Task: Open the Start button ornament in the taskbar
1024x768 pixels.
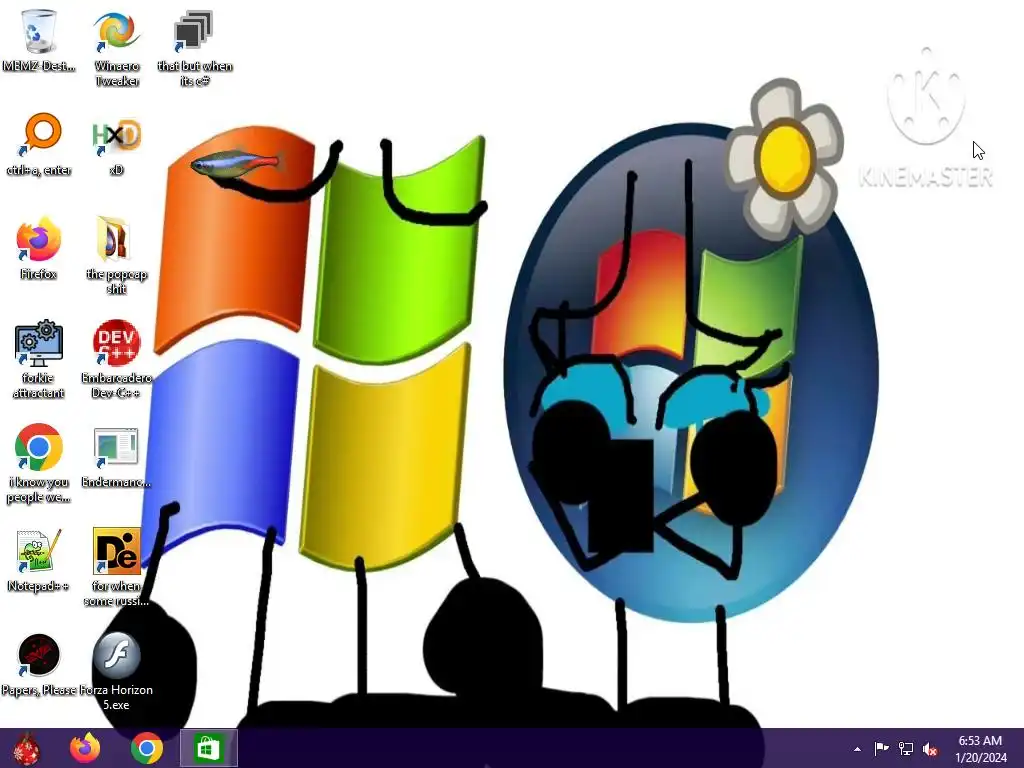Action: [26, 748]
